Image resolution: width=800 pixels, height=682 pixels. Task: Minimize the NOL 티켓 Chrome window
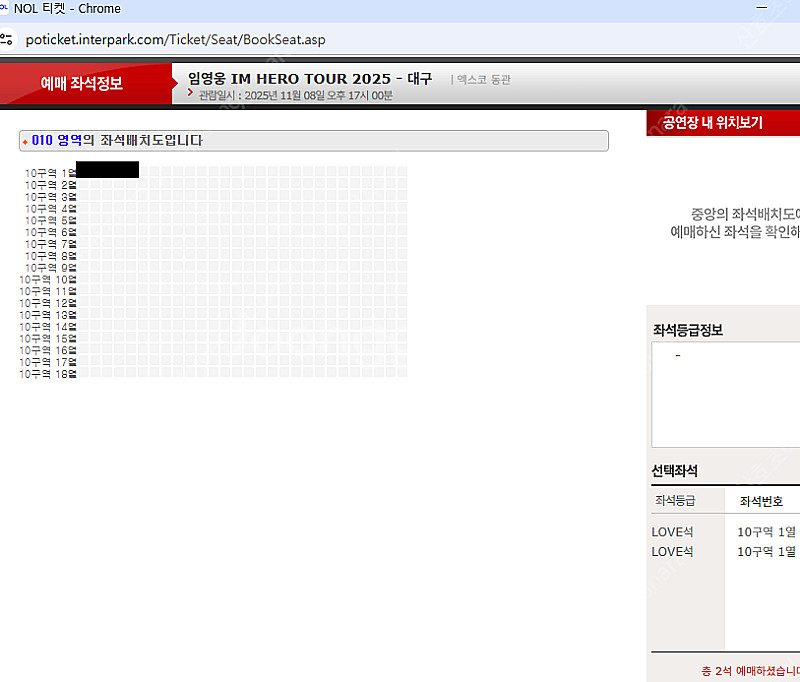coord(761,8)
